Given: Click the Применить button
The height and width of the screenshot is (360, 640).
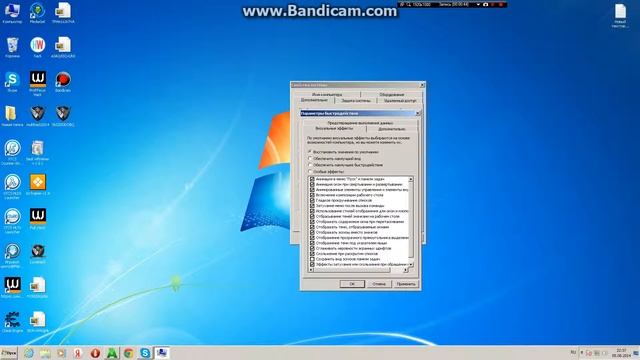Looking at the screenshot, I should 406,284.
